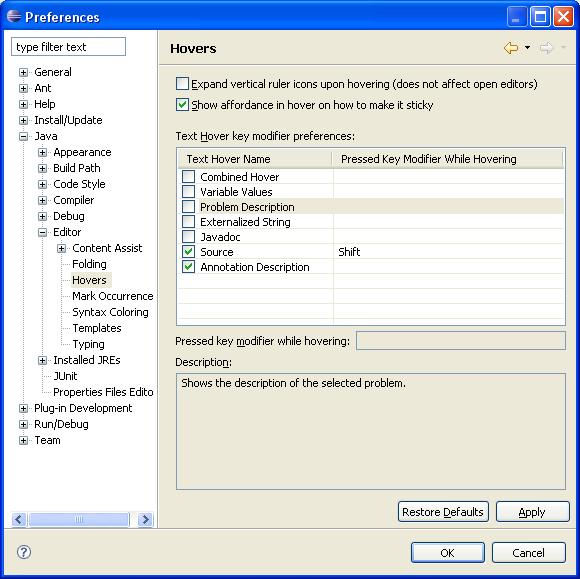The height and width of the screenshot is (579, 580).
Task: Check the Combined Hover checkbox
Action: [188, 176]
